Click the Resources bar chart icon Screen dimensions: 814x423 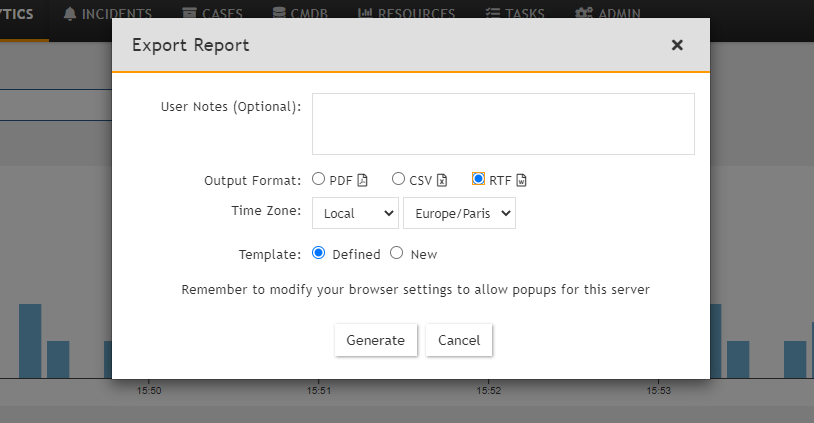pos(365,14)
